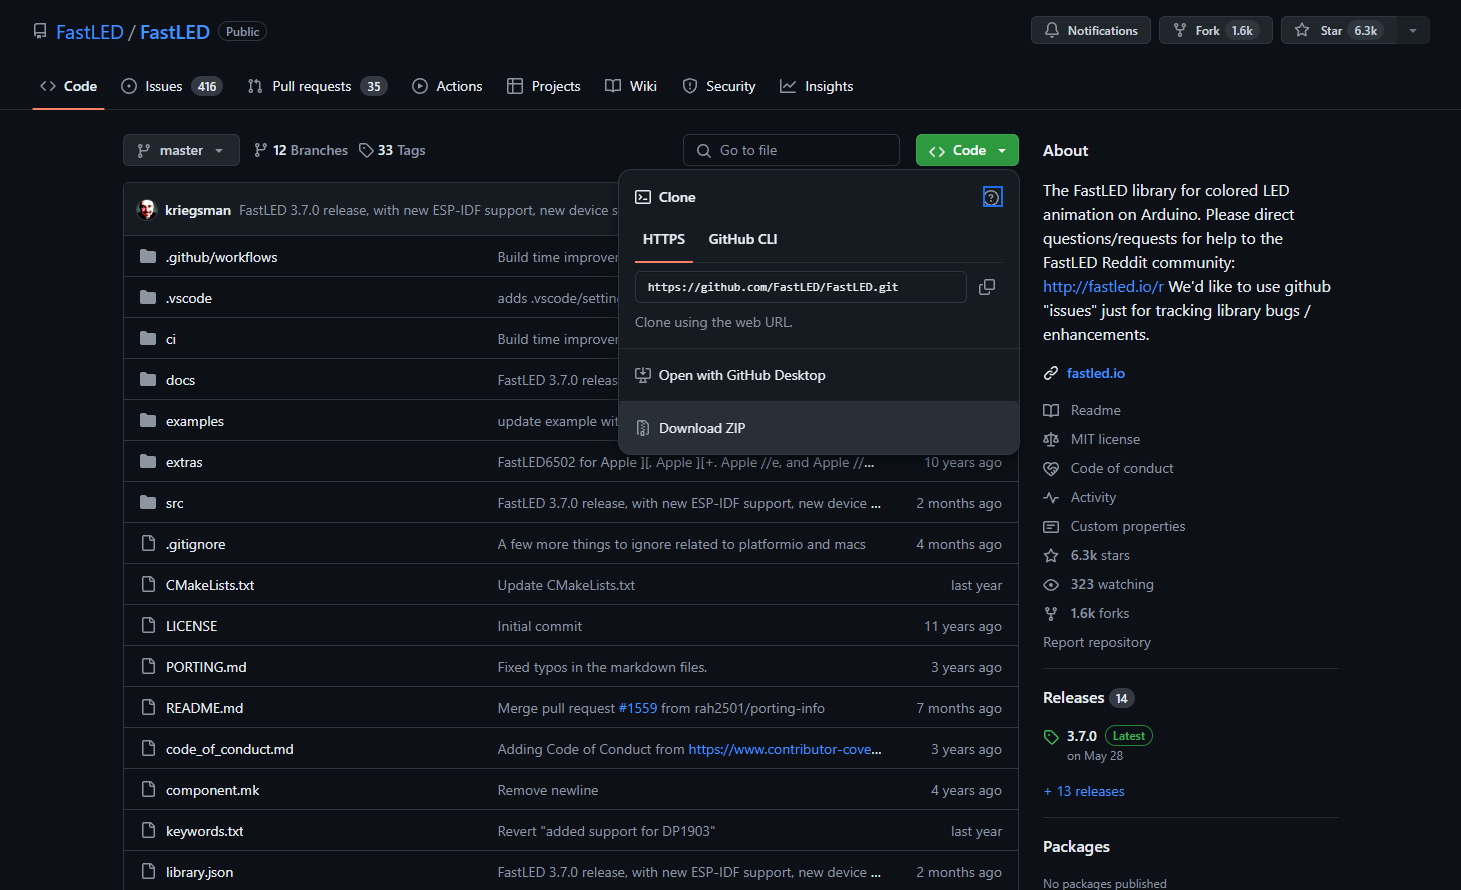Open the Issues tab
This screenshot has height=890, width=1461.
click(x=171, y=86)
